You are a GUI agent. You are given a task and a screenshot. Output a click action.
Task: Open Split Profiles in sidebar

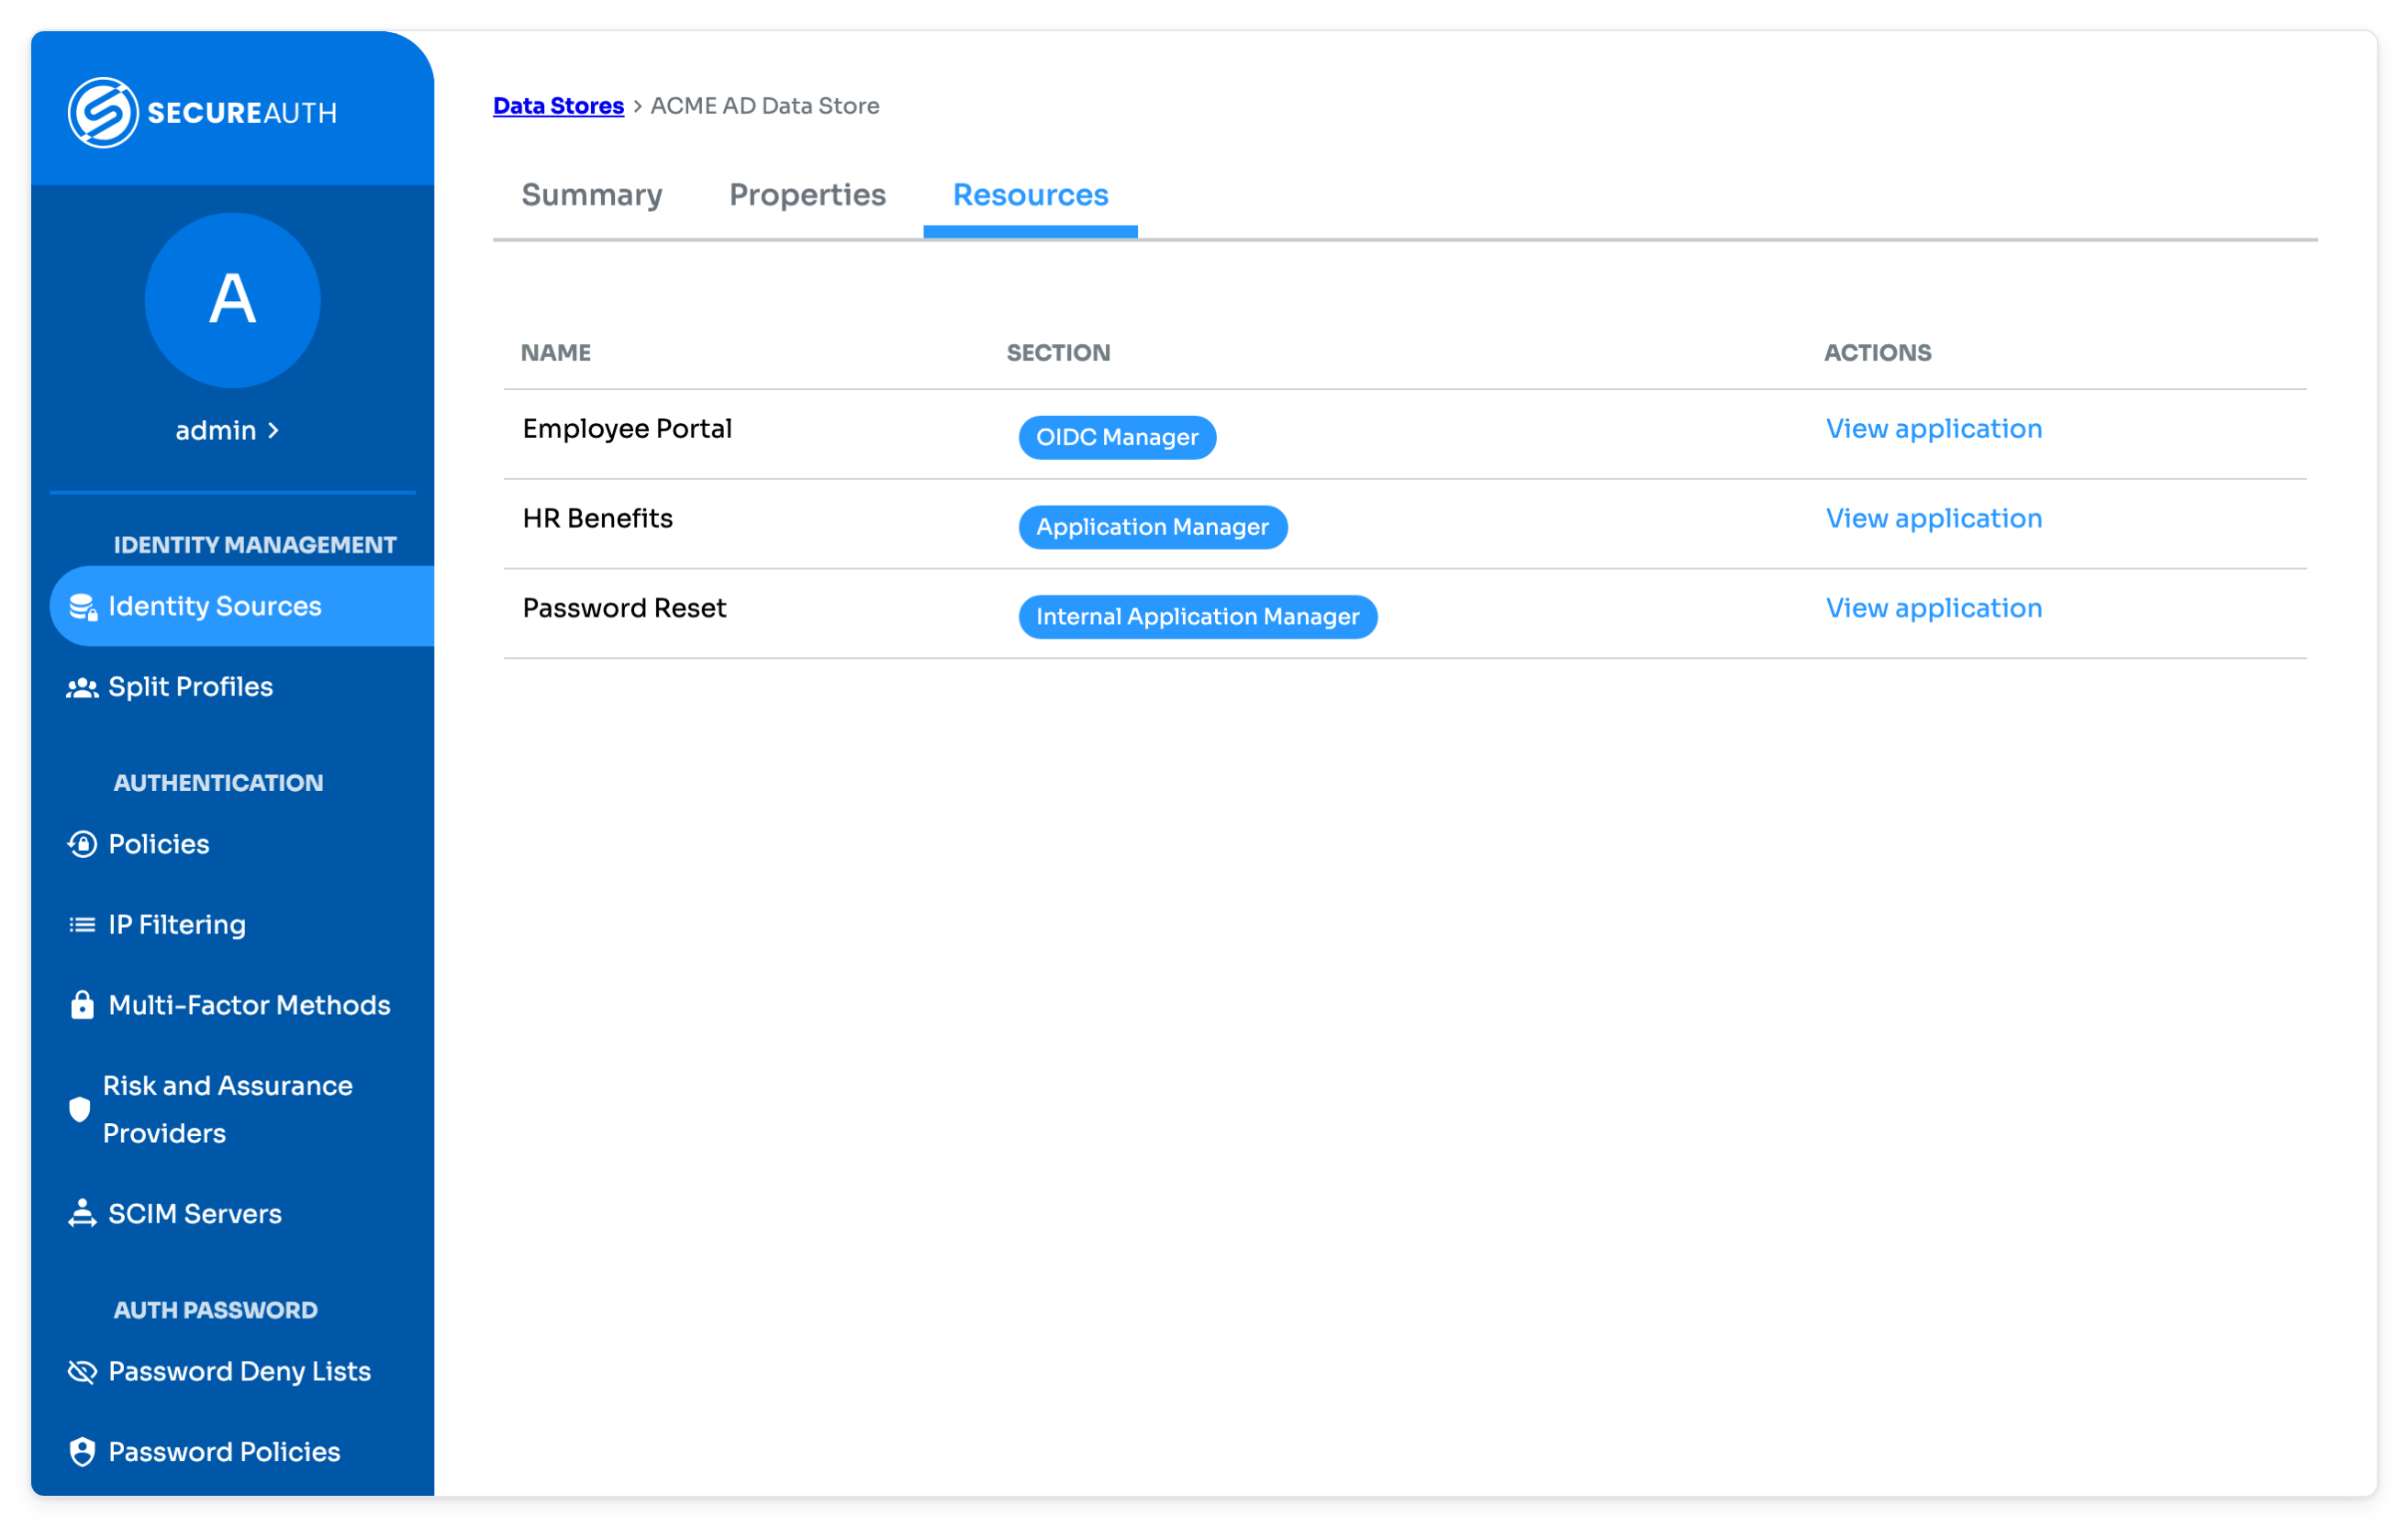point(190,687)
